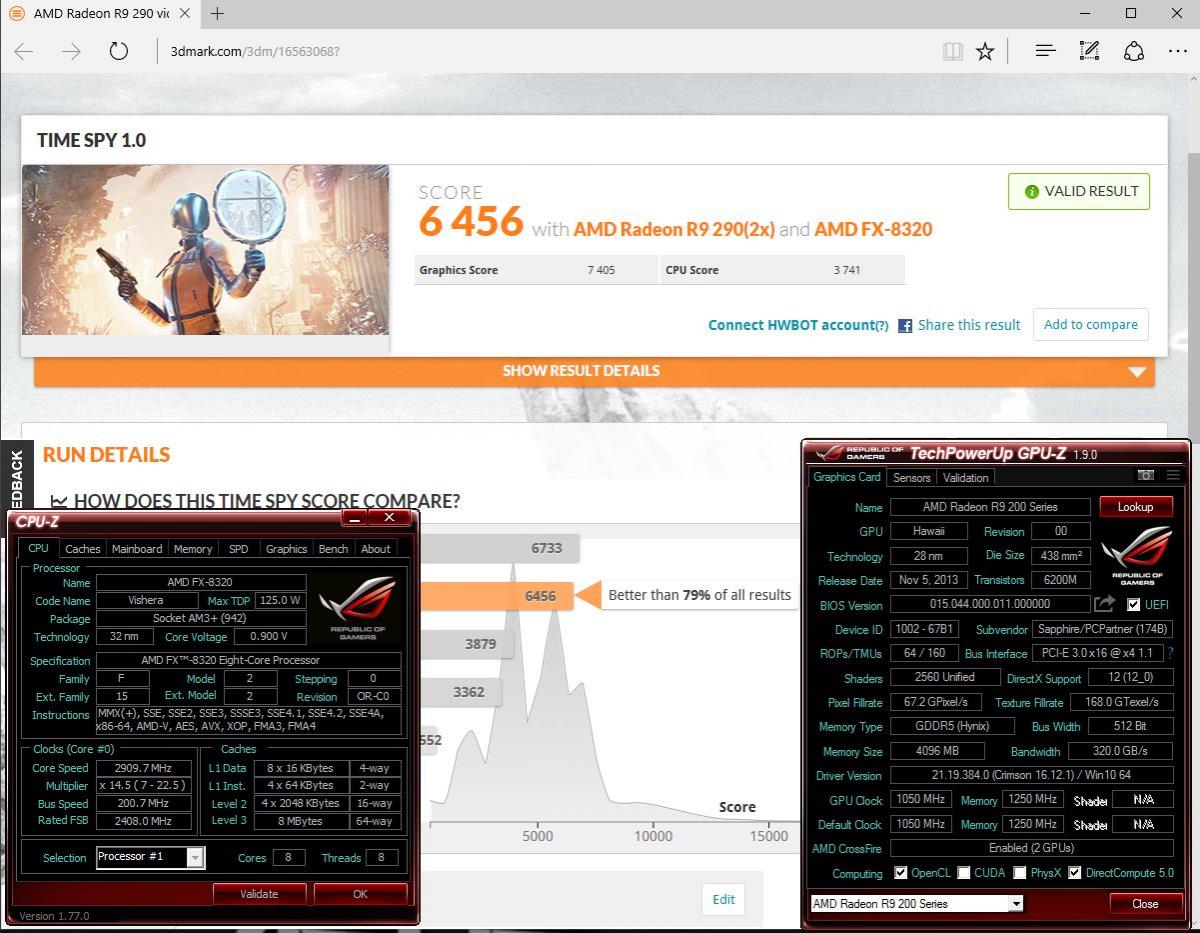1200x933 pixels.
Task: Select the CPU tab in CPU-Z
Action: click(x=38, y=548)
